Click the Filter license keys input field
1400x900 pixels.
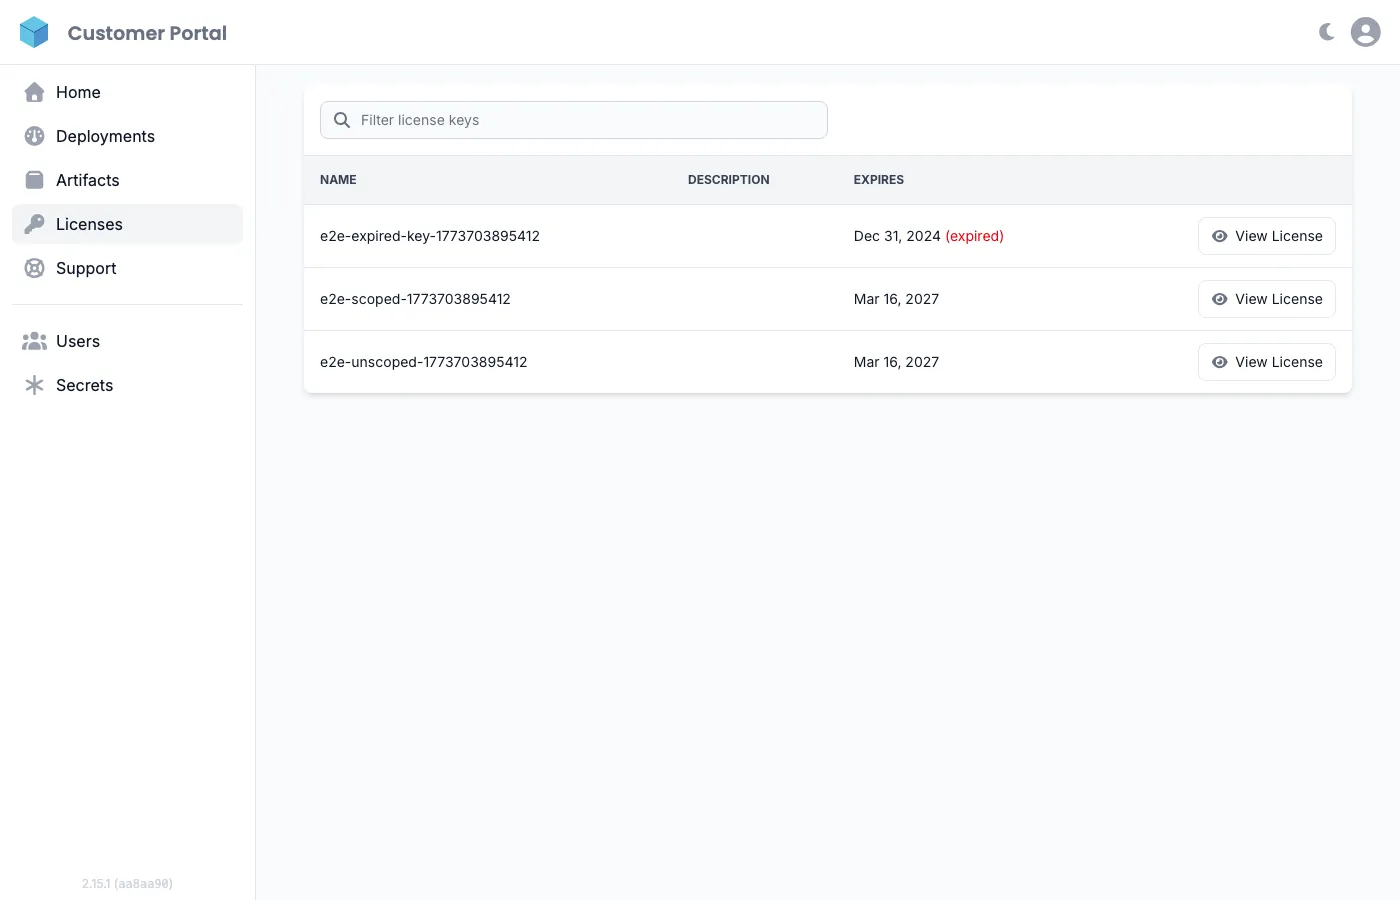[573, 119]
